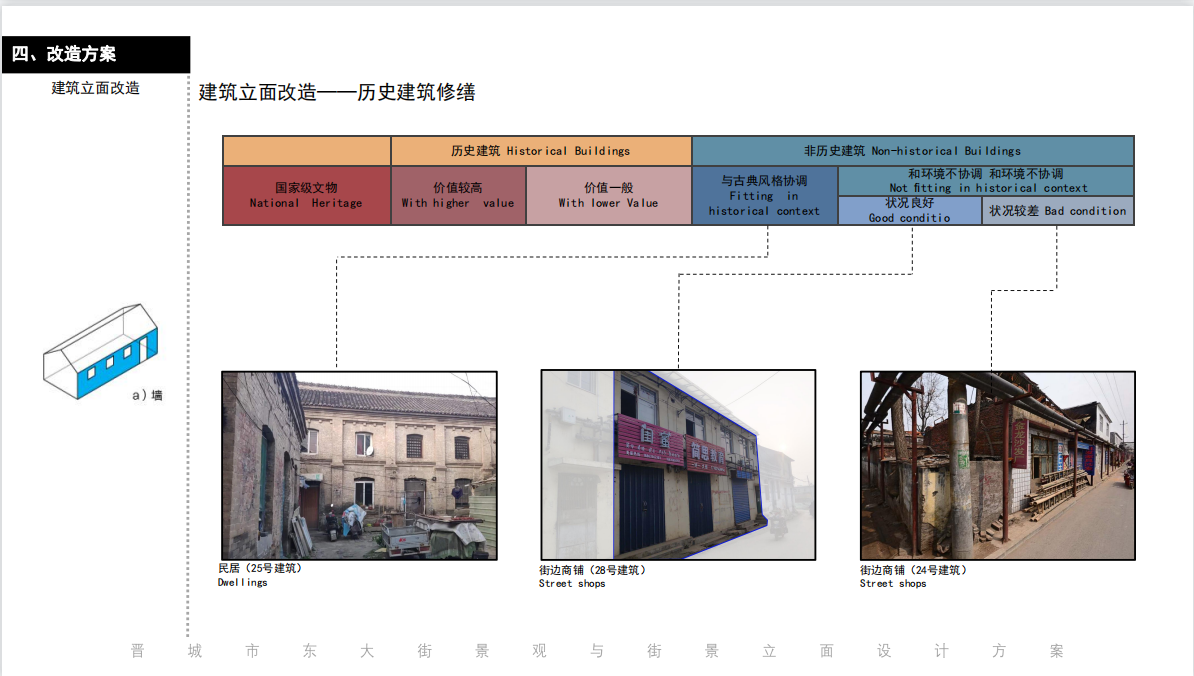Open the building 24 alley street shops photo
Image resolution: width=1194 pixels, height=676 pixels.
click(997, 465)
